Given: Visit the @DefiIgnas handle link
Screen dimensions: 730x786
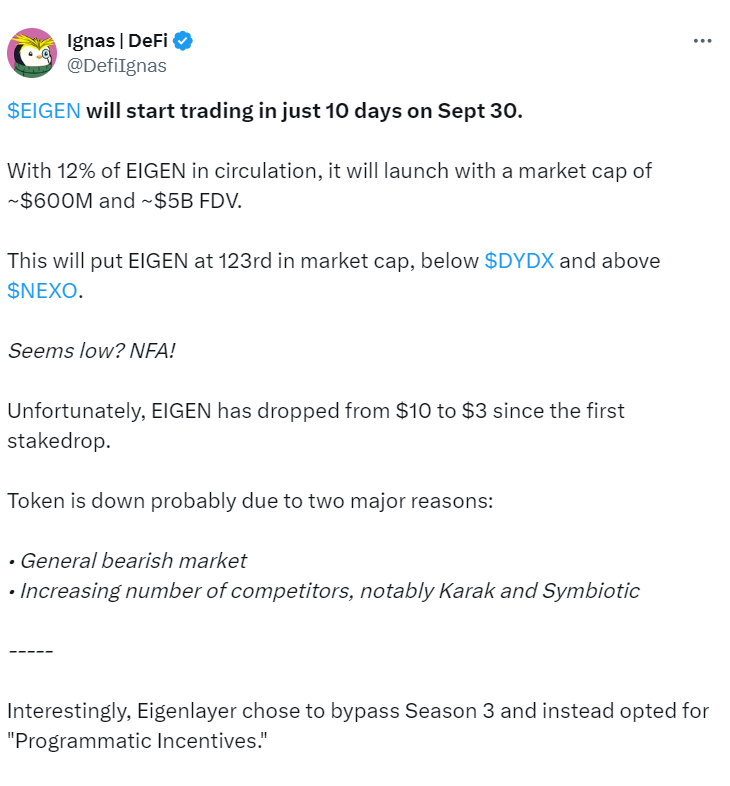Looking at the screenshot, I should [117, 66].
